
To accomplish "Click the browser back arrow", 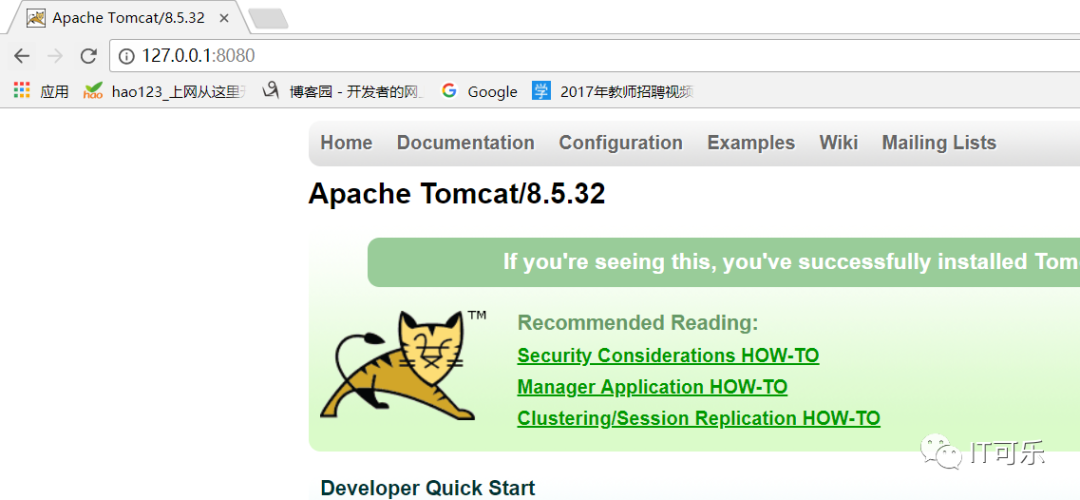I will [x=21, y=56].
